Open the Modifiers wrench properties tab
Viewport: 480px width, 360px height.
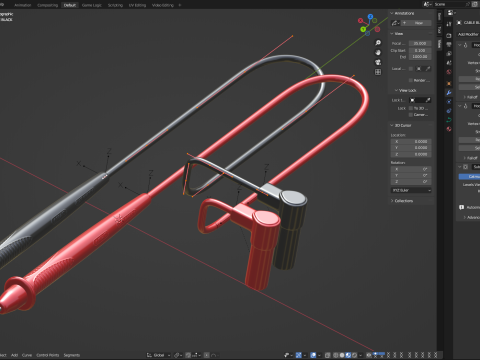point(449,92)
